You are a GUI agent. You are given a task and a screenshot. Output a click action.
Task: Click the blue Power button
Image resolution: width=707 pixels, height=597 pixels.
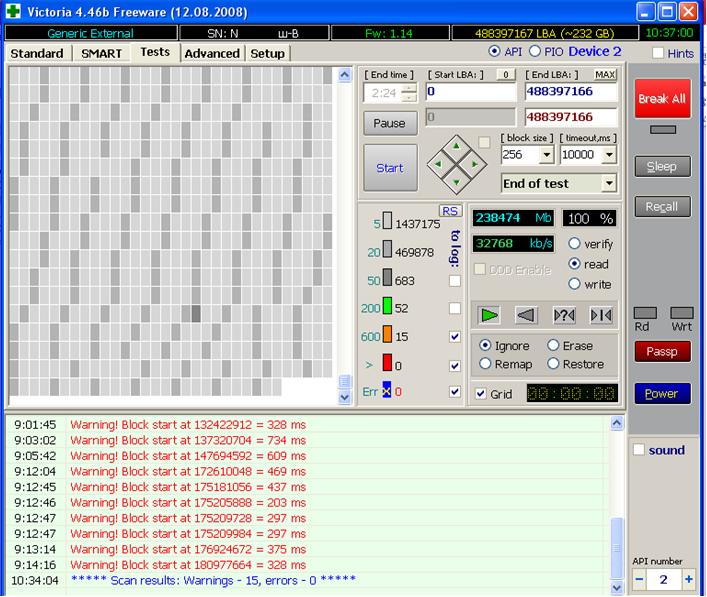click(x=662, y=393)
